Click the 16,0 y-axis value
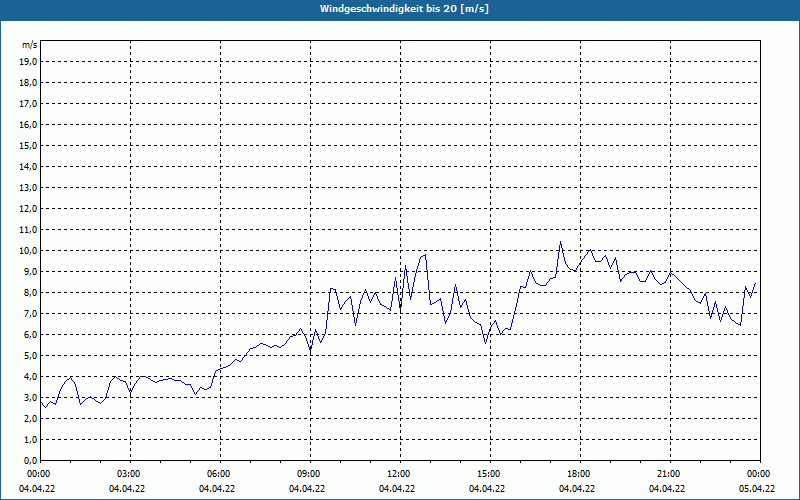Viewport: 800px width, 500px height. point(28,124)
